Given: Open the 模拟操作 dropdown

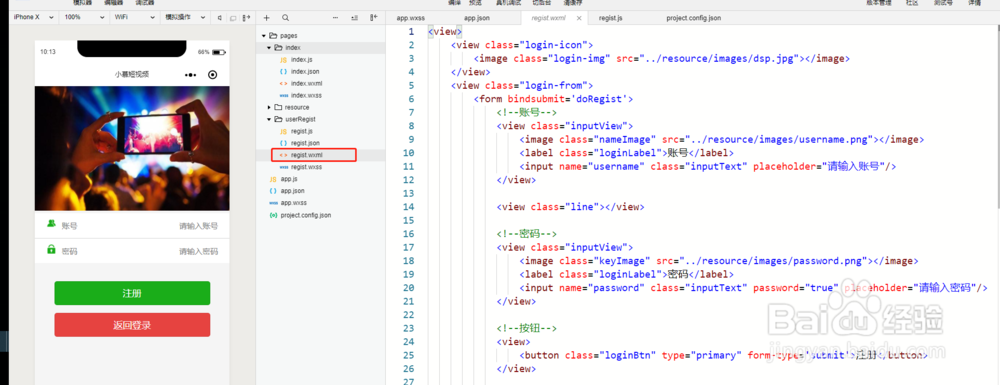Looking at the screenshot, I should [186, 17].
